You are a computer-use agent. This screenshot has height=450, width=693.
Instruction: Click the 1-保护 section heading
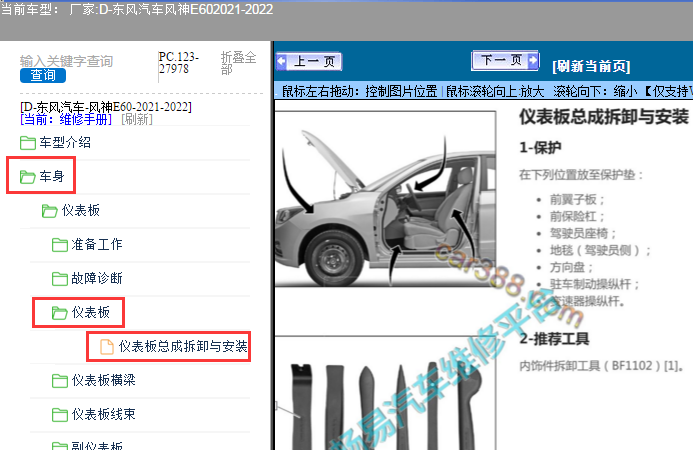(x=540, y=147)
